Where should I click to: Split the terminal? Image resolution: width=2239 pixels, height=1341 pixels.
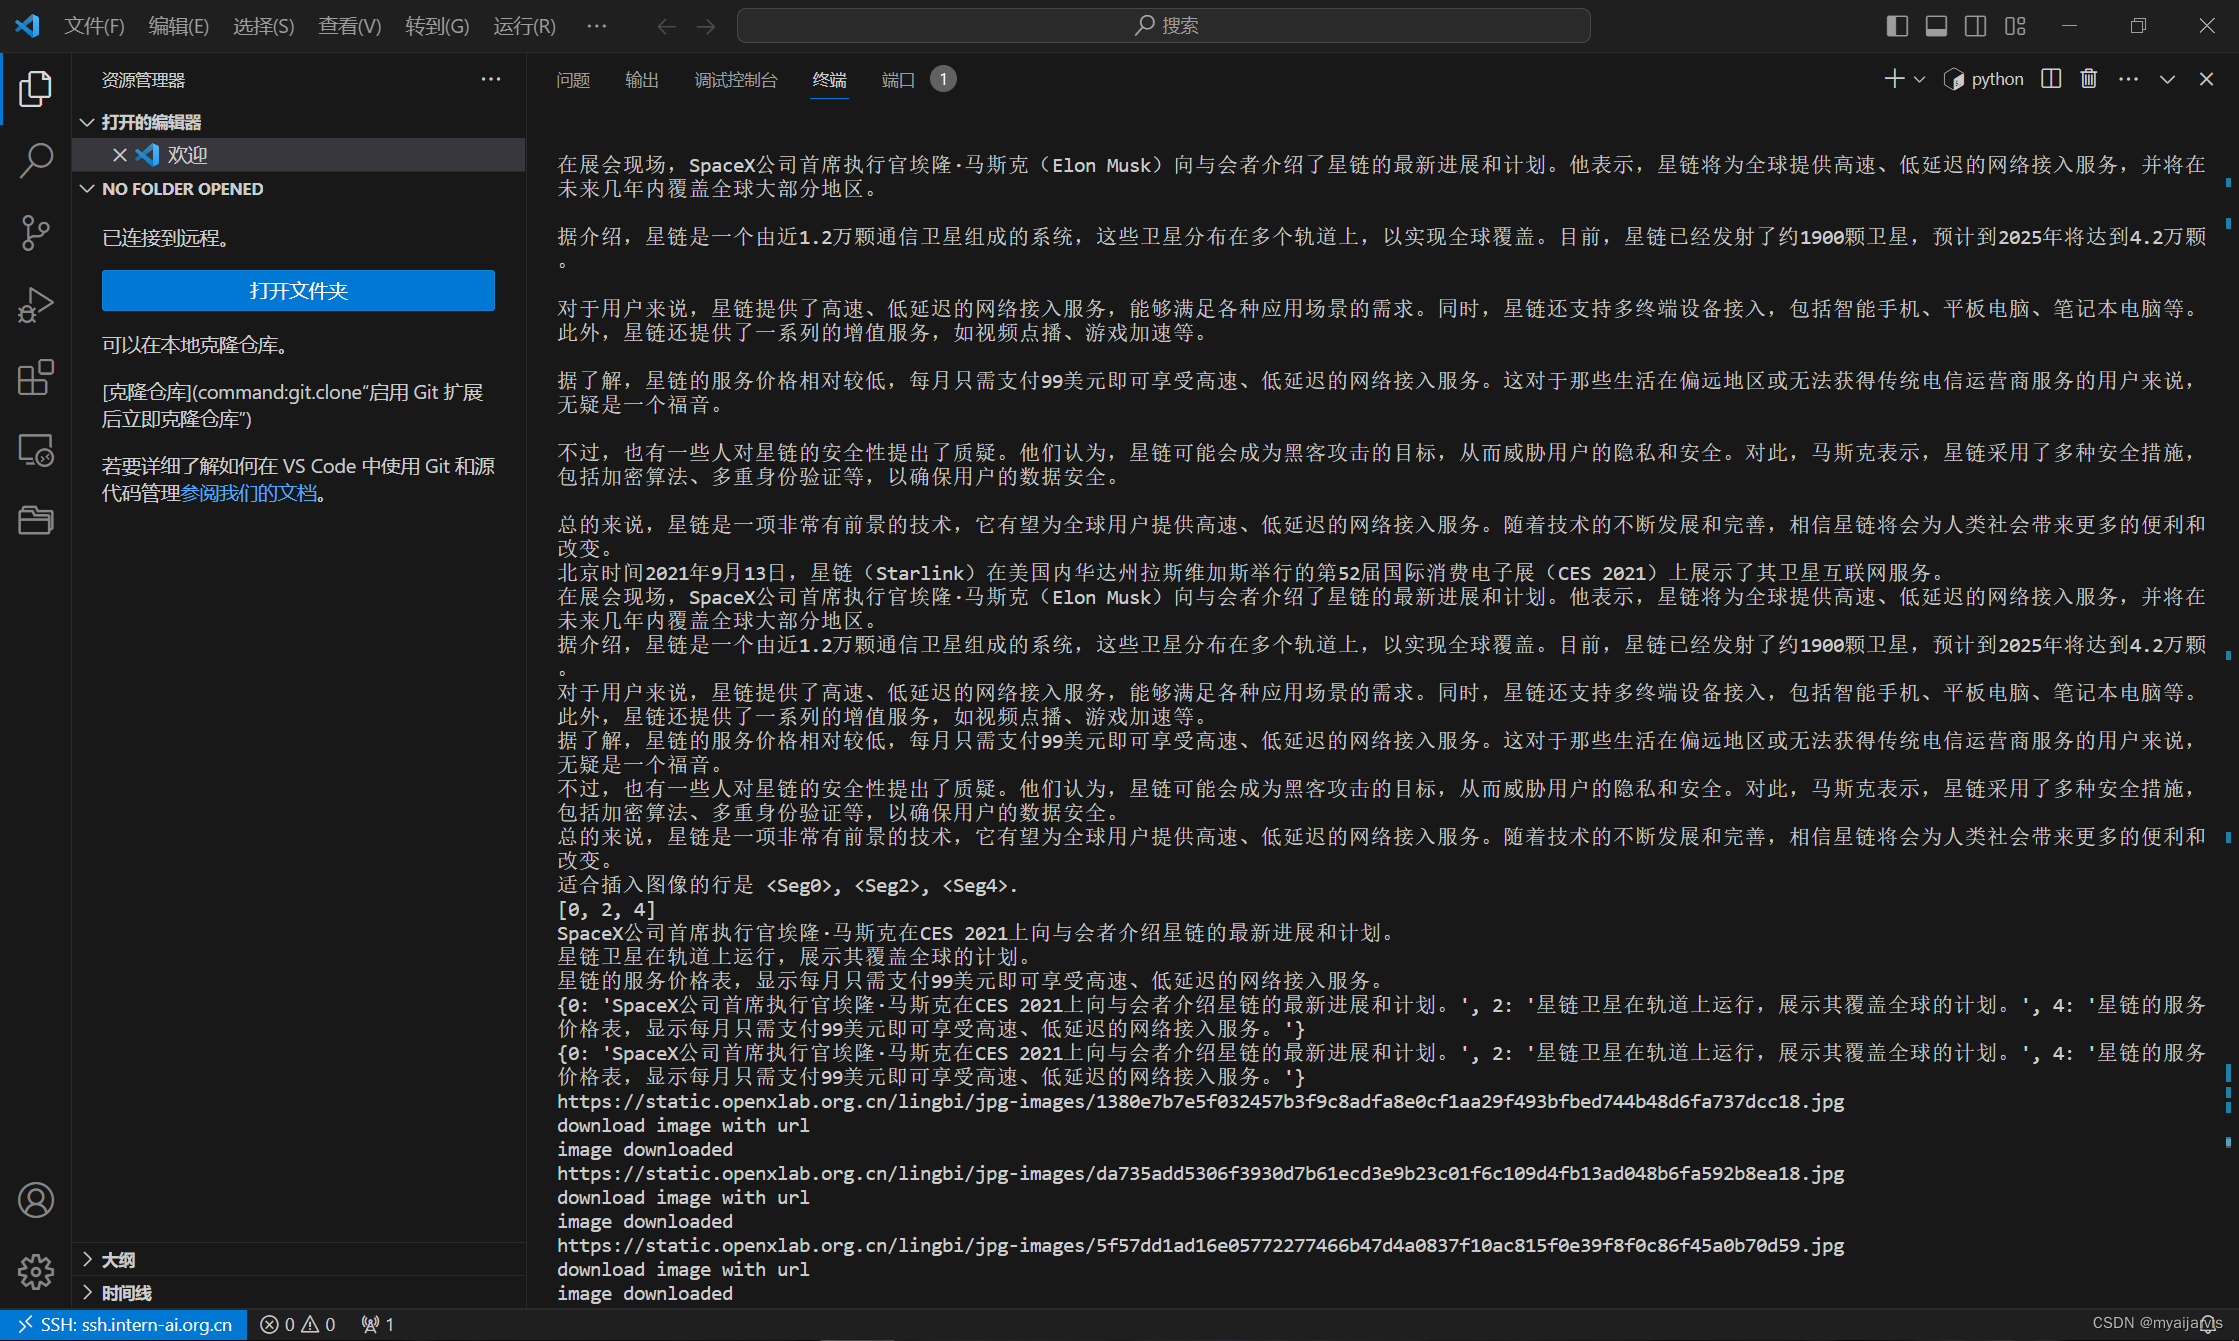coord(2051,79)
